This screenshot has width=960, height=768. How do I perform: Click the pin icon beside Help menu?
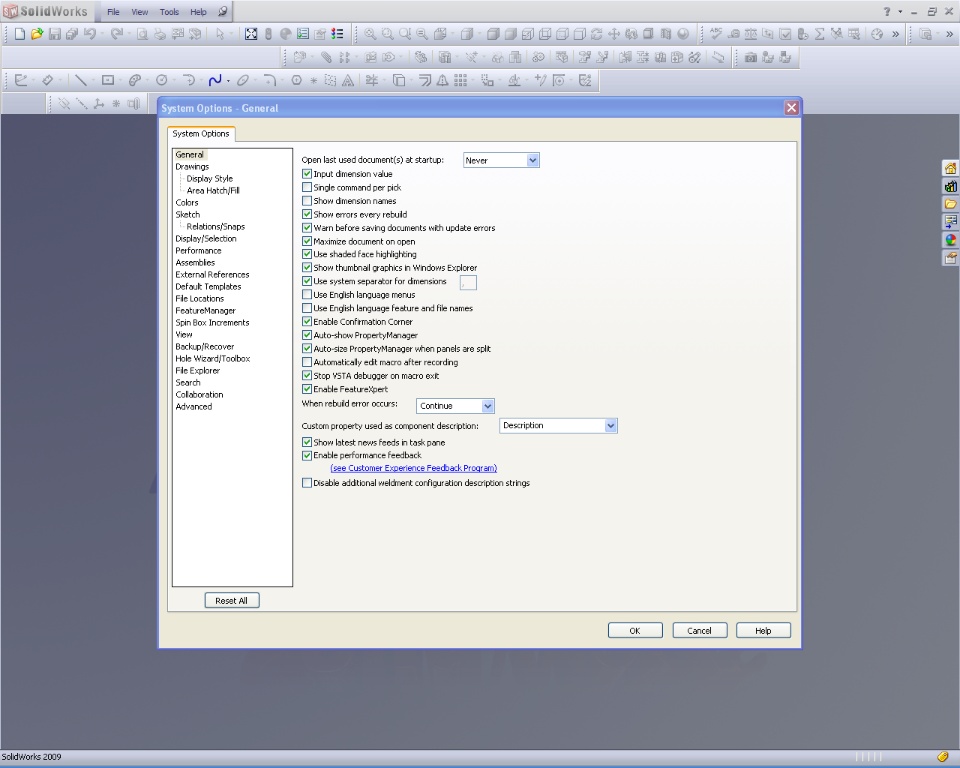coord(223,11)
